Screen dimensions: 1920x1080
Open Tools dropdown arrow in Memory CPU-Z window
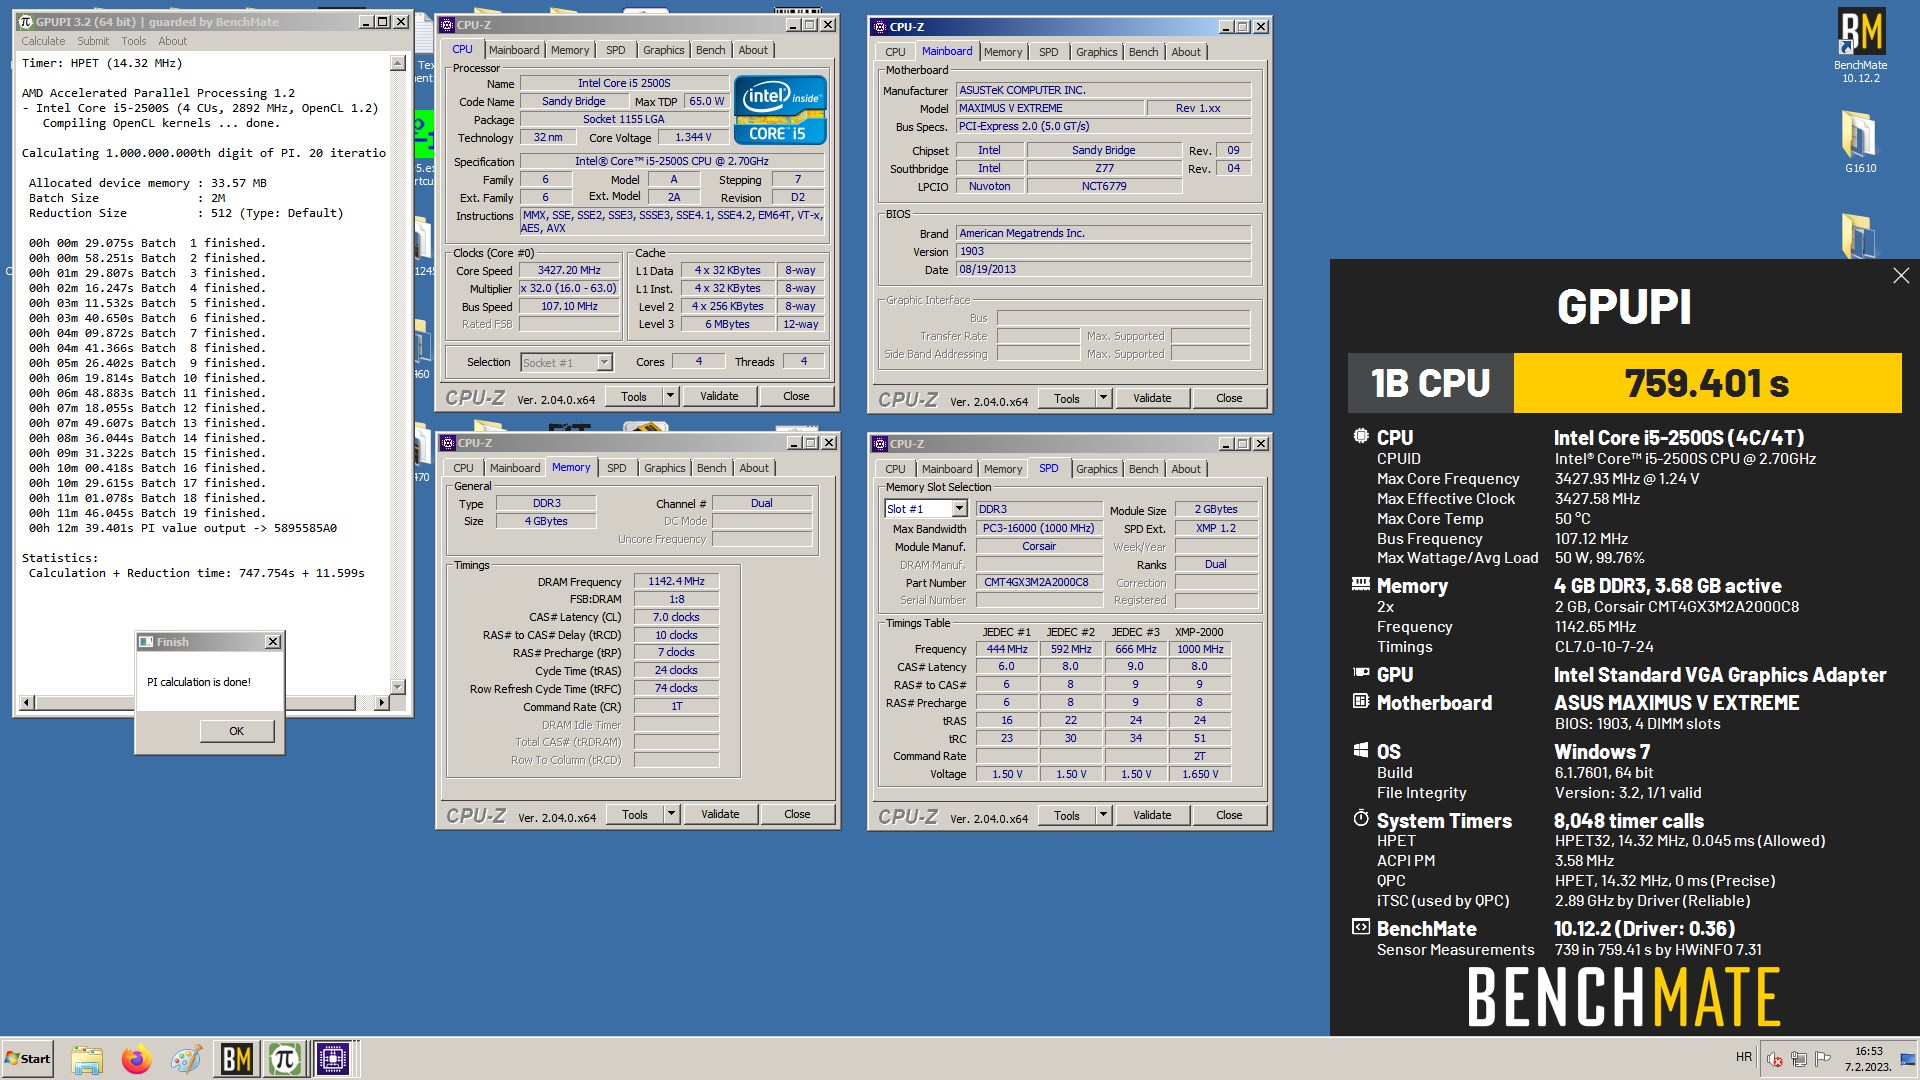[671, 815]
